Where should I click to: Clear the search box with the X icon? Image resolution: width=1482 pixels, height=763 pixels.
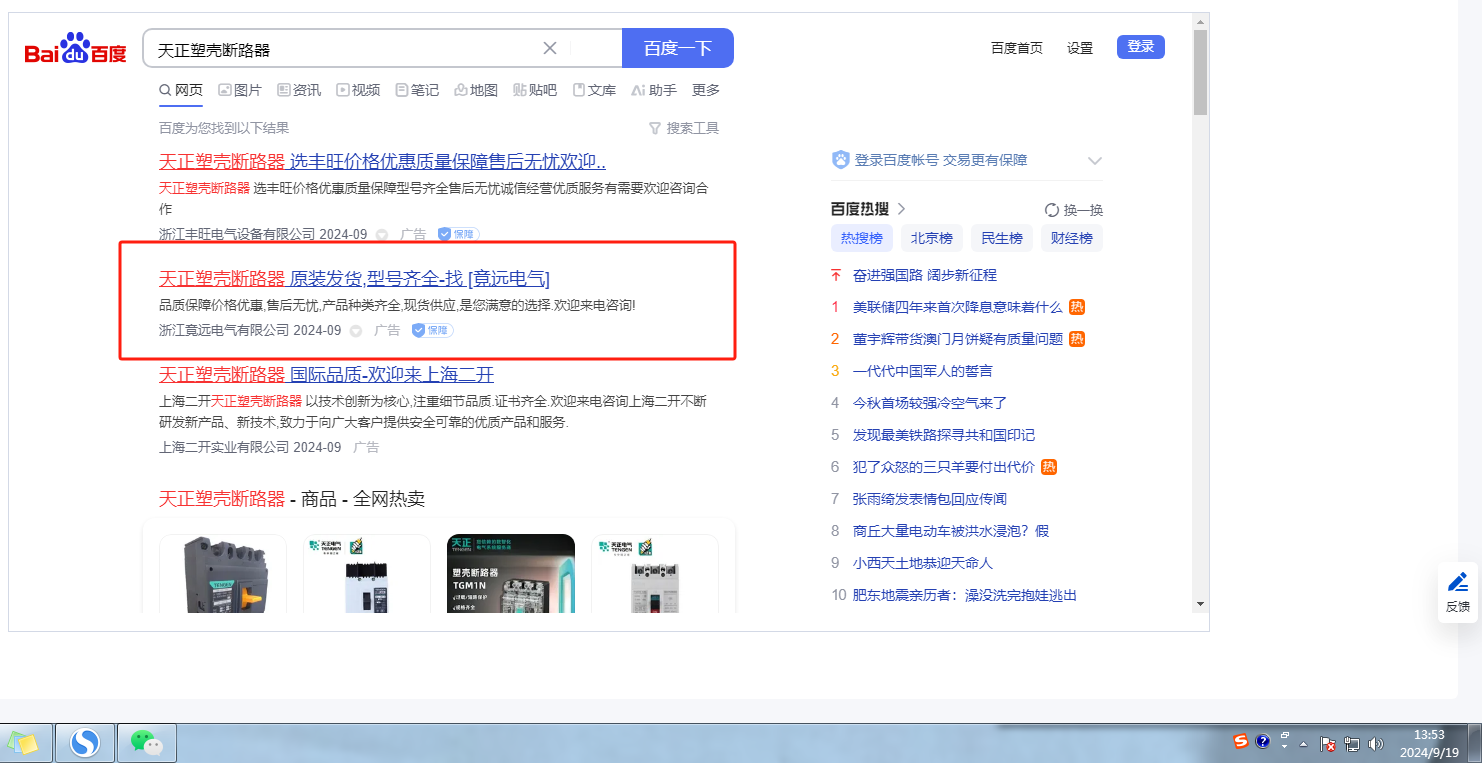point(550,48)
